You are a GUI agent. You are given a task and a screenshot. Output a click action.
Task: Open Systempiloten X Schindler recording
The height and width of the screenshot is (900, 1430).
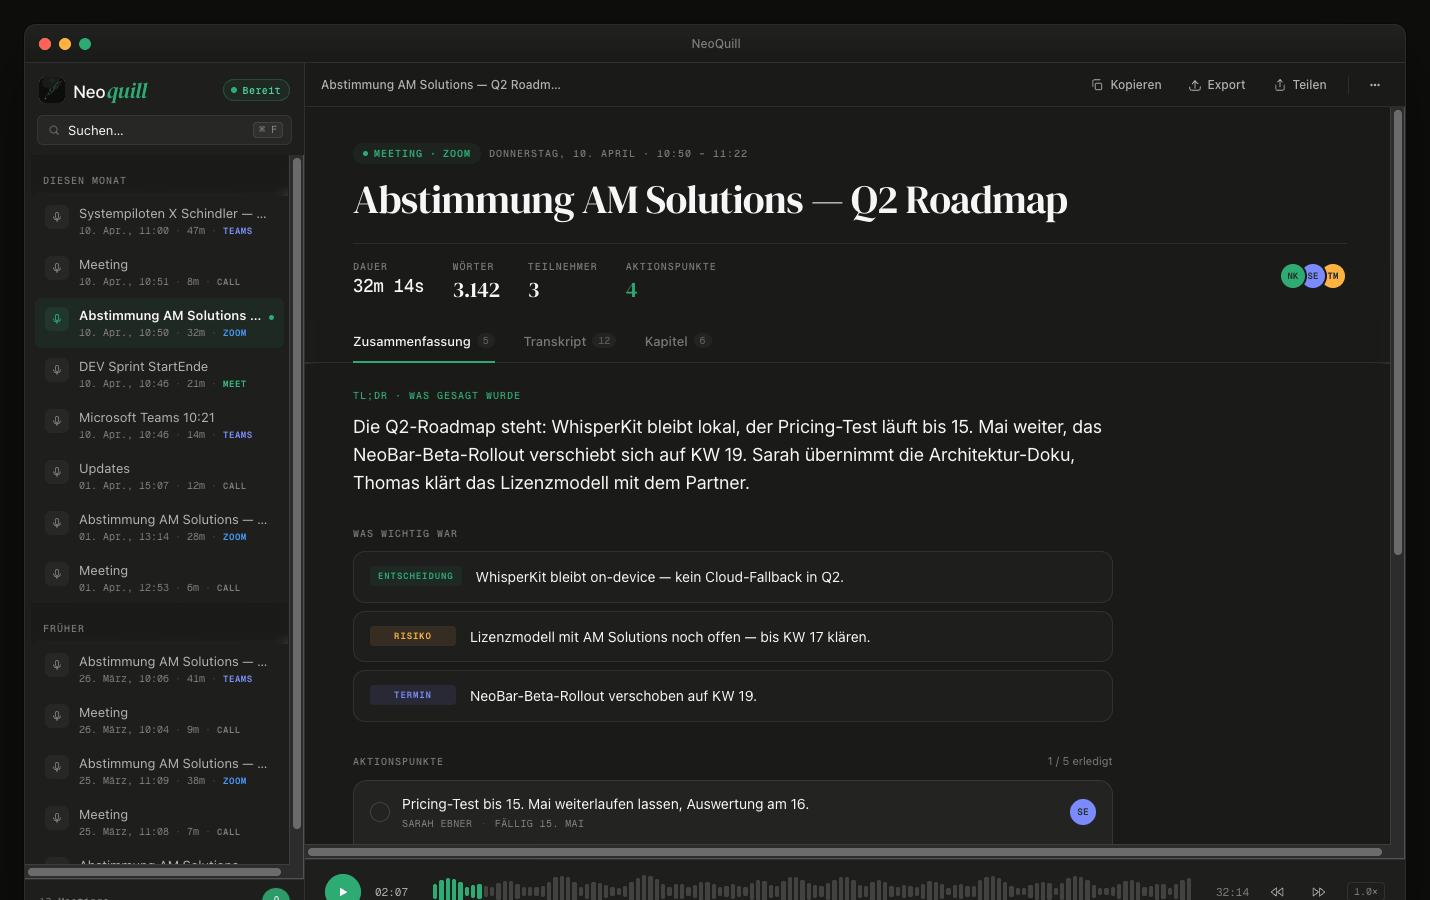pos(160,221)
